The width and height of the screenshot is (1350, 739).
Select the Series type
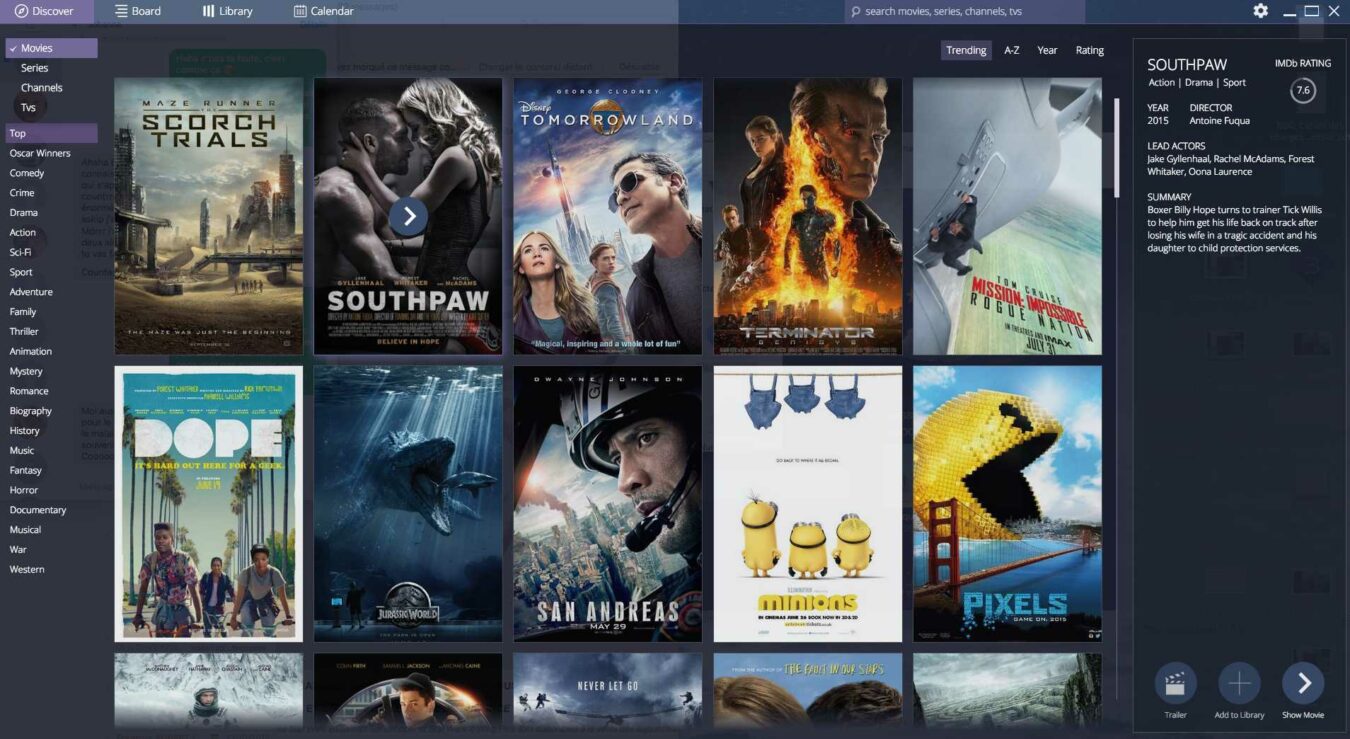(35, 68)
